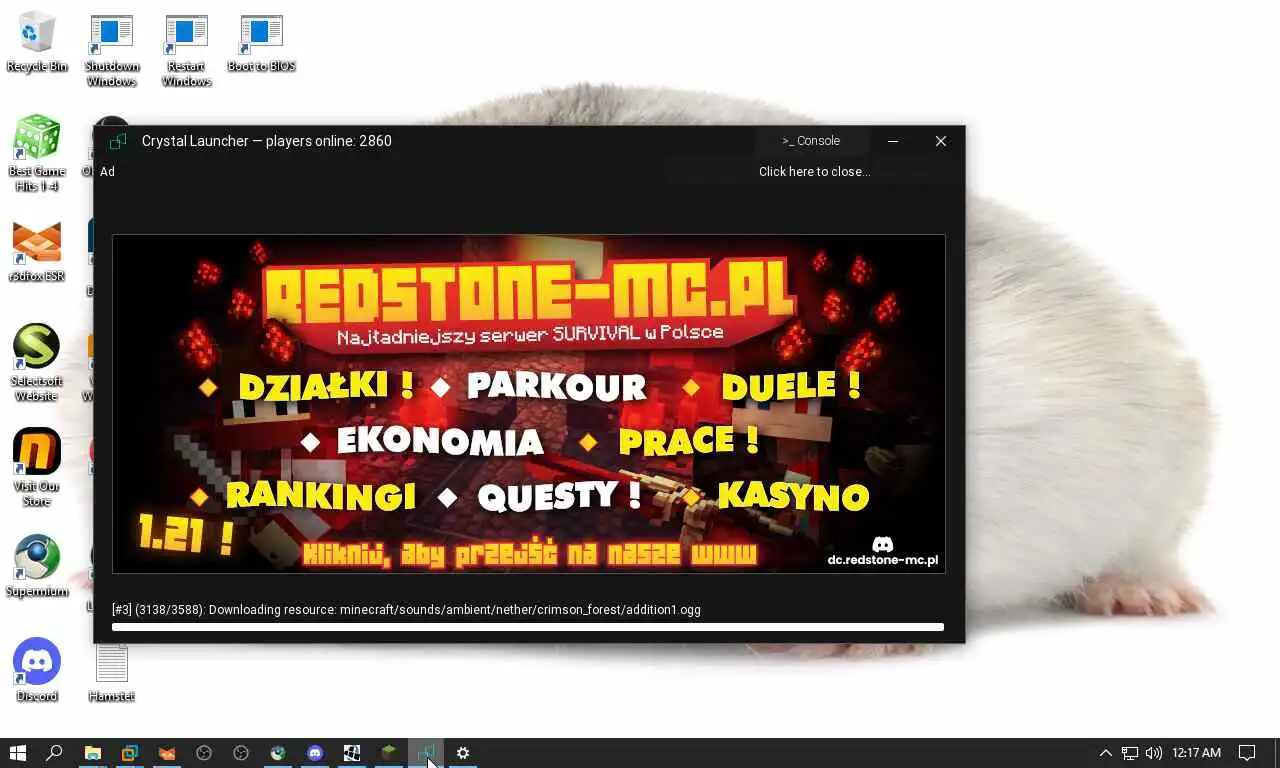The image size is (1280, 768).
Task: Open Settings gear in the taskbar
Action: (462, 753)
